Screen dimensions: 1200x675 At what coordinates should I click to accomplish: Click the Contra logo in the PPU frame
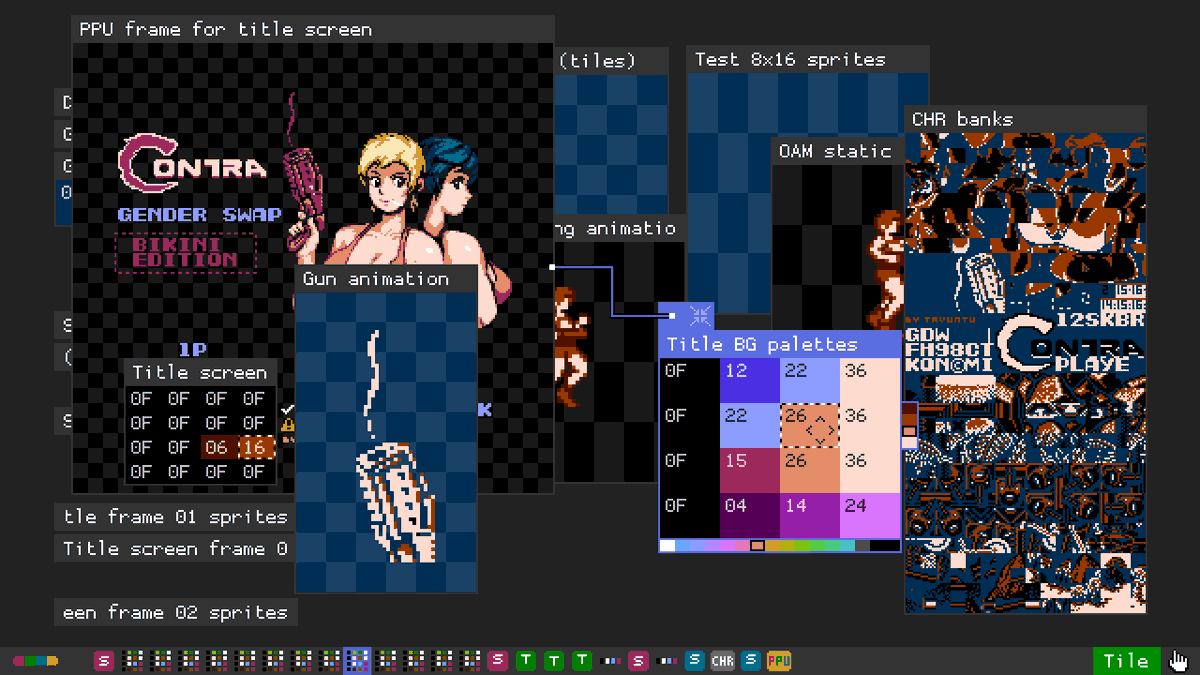pos(192,164)
